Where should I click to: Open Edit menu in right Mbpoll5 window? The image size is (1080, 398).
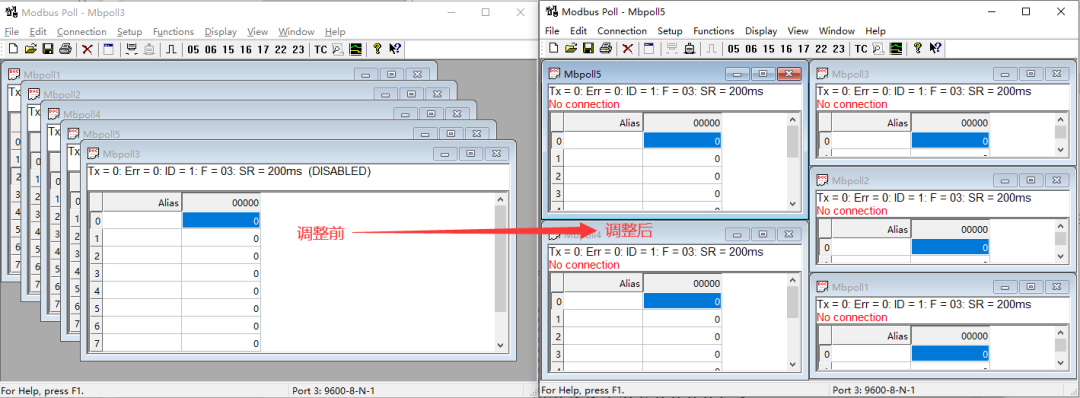coord(579,31)
